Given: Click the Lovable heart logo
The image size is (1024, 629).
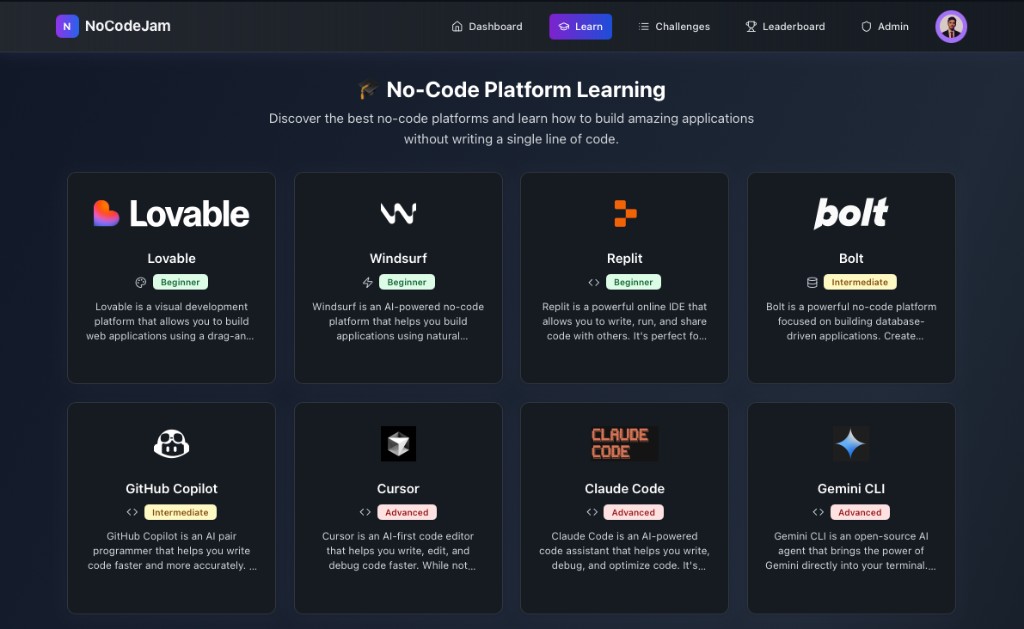Looking at the screenshot, I should click(x=106, y=213).
